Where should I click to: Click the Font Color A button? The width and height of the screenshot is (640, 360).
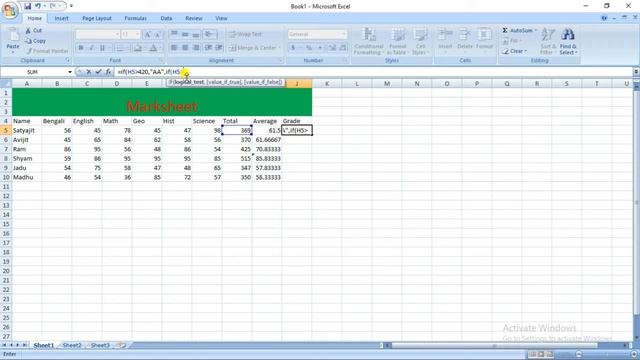click(153, 48)
